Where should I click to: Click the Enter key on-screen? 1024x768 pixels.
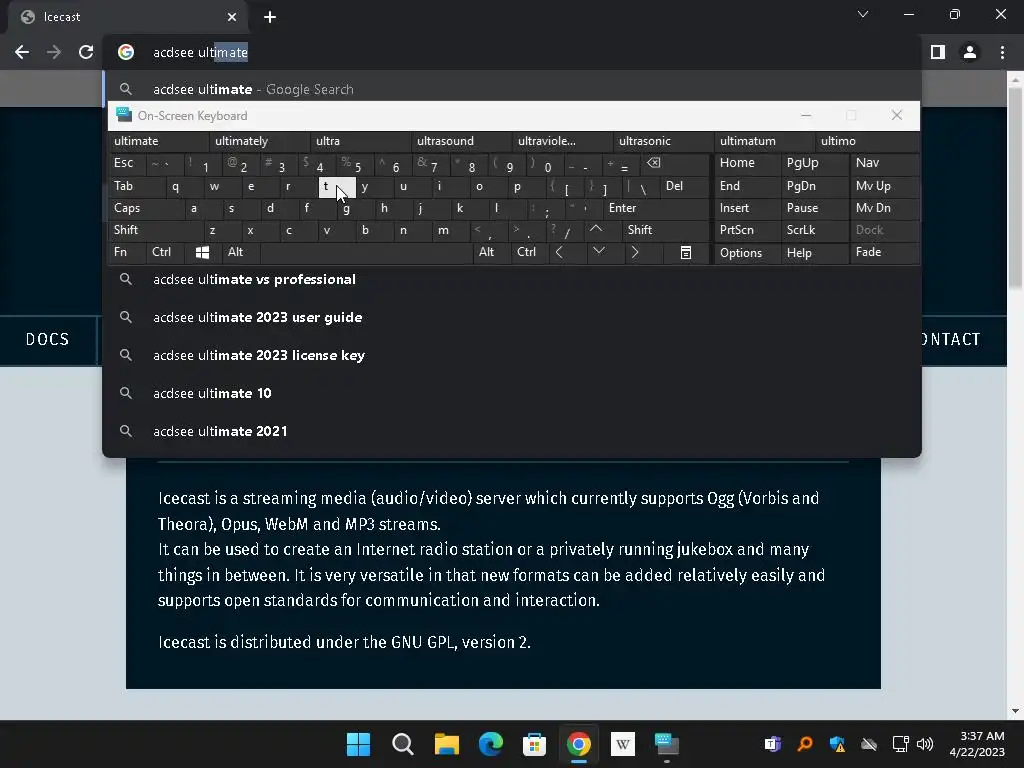(x=656, y=208)
